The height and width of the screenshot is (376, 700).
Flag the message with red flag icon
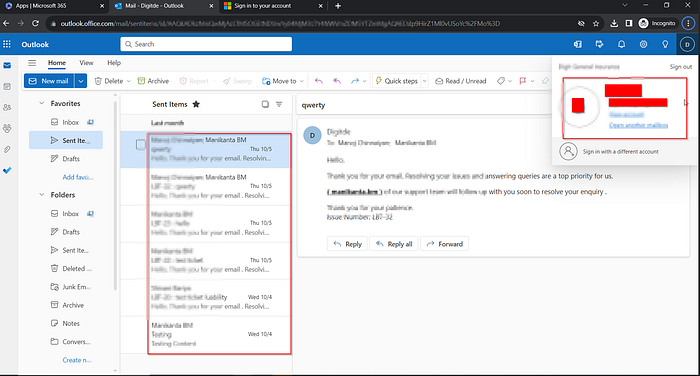[x=523, y=81]
